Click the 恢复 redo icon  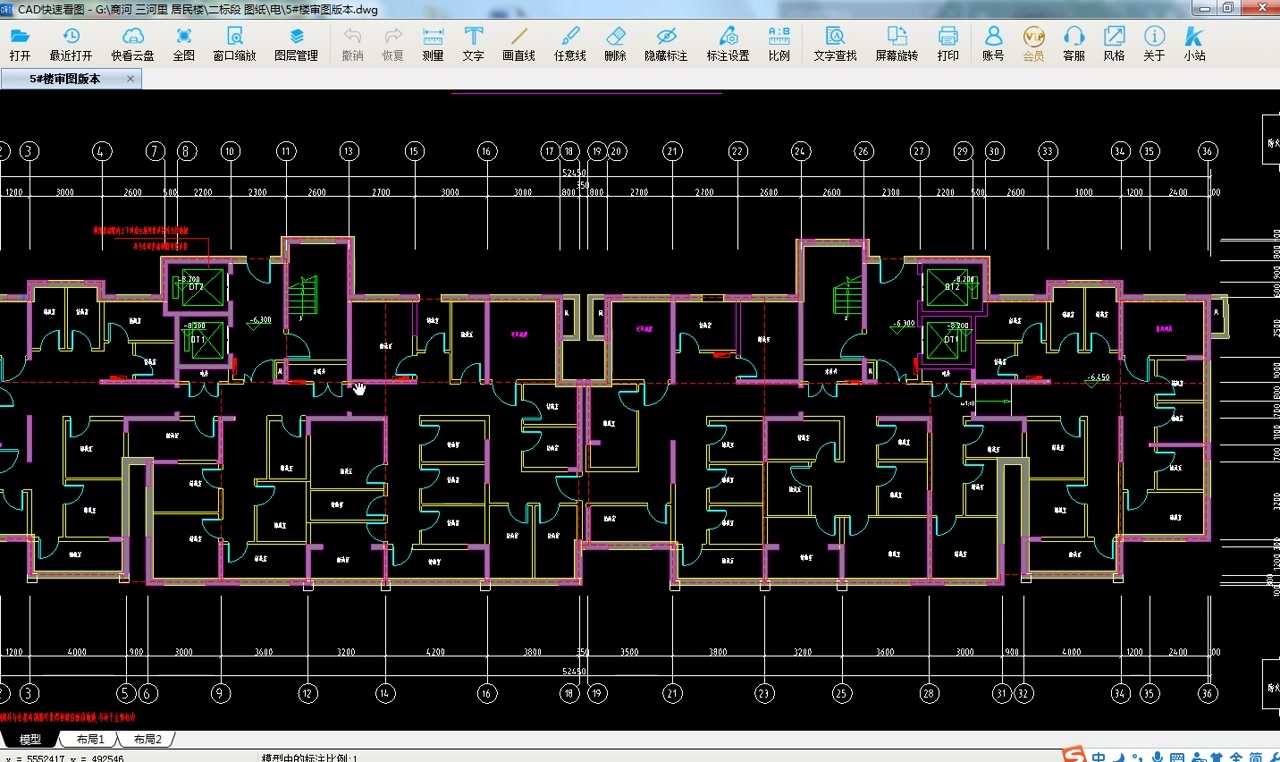point(393,44)
